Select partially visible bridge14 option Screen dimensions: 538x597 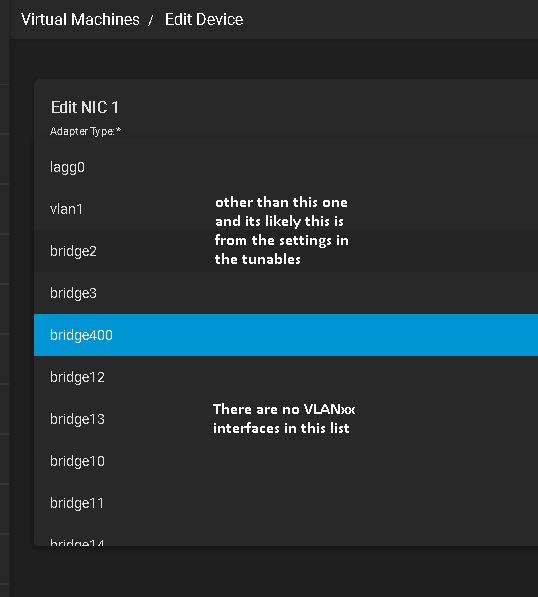click(x=286, y=535)
